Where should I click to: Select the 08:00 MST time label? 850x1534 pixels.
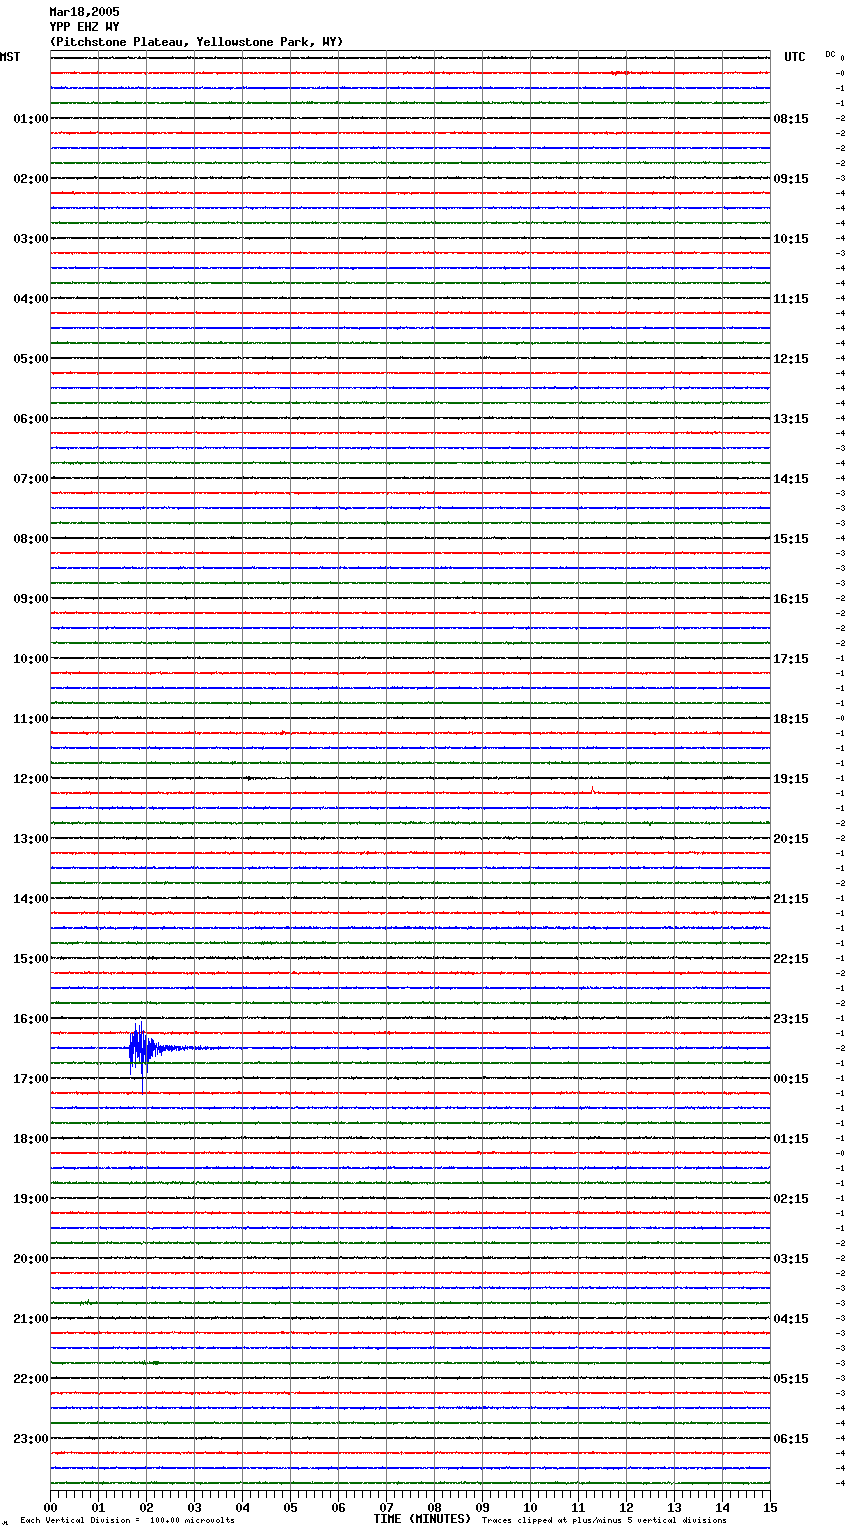pyautogui.click(x=31, y=539)
